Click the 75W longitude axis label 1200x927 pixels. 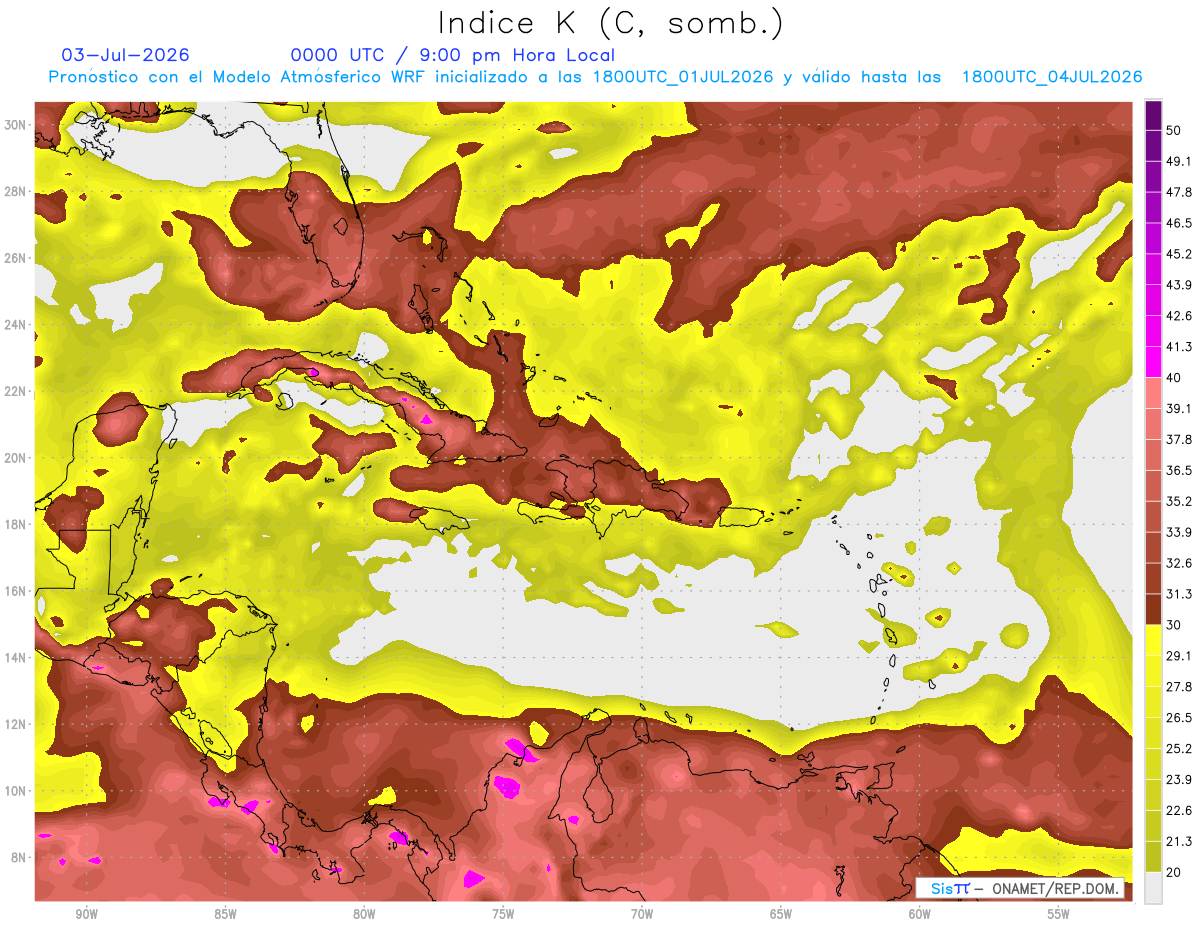pyautogui.click(x=503, y=914)
